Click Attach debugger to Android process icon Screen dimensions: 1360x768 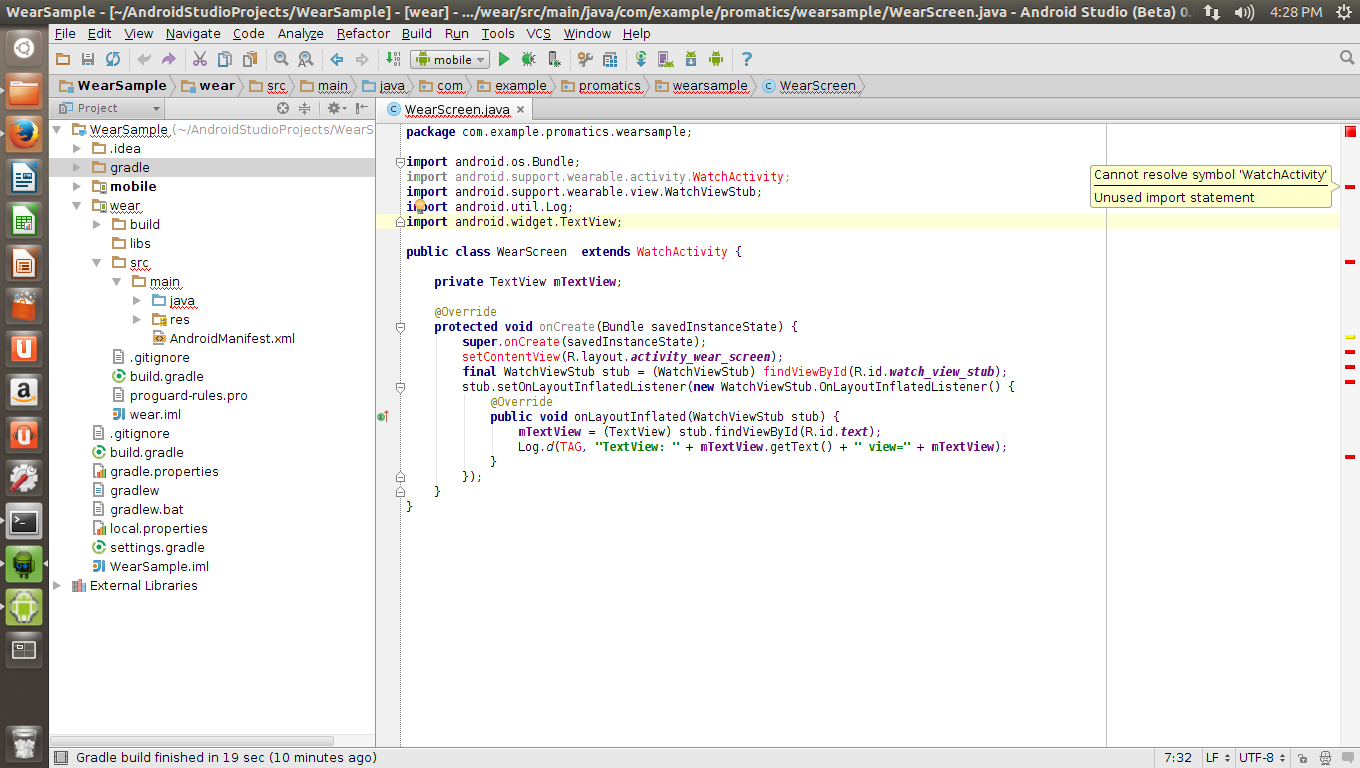click(553, 60)
